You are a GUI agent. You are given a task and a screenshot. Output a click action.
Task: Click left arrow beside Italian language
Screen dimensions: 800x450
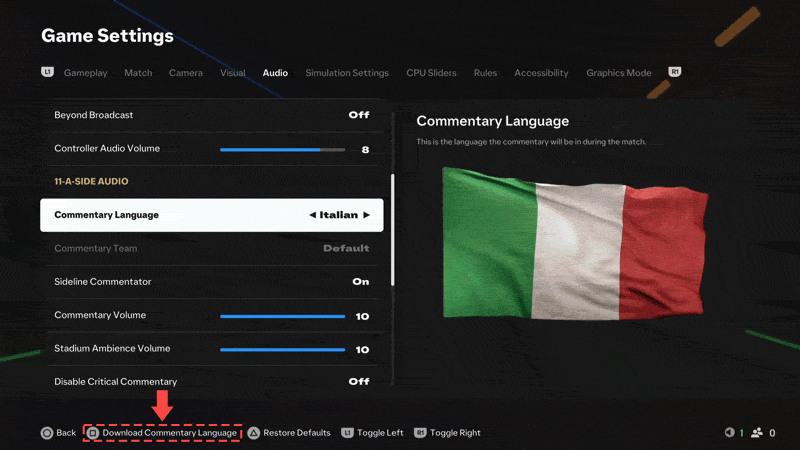coord(312,215)
